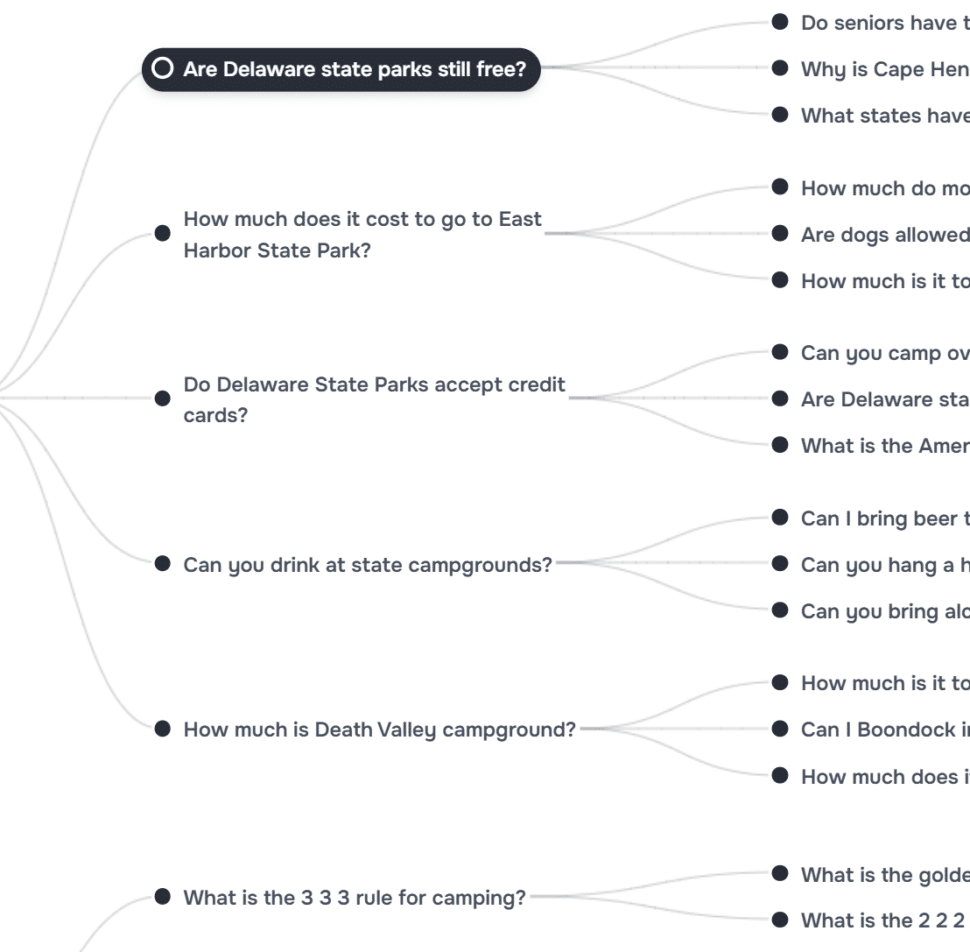Open the 'Can you hang a h' child question

pos(885,565)
